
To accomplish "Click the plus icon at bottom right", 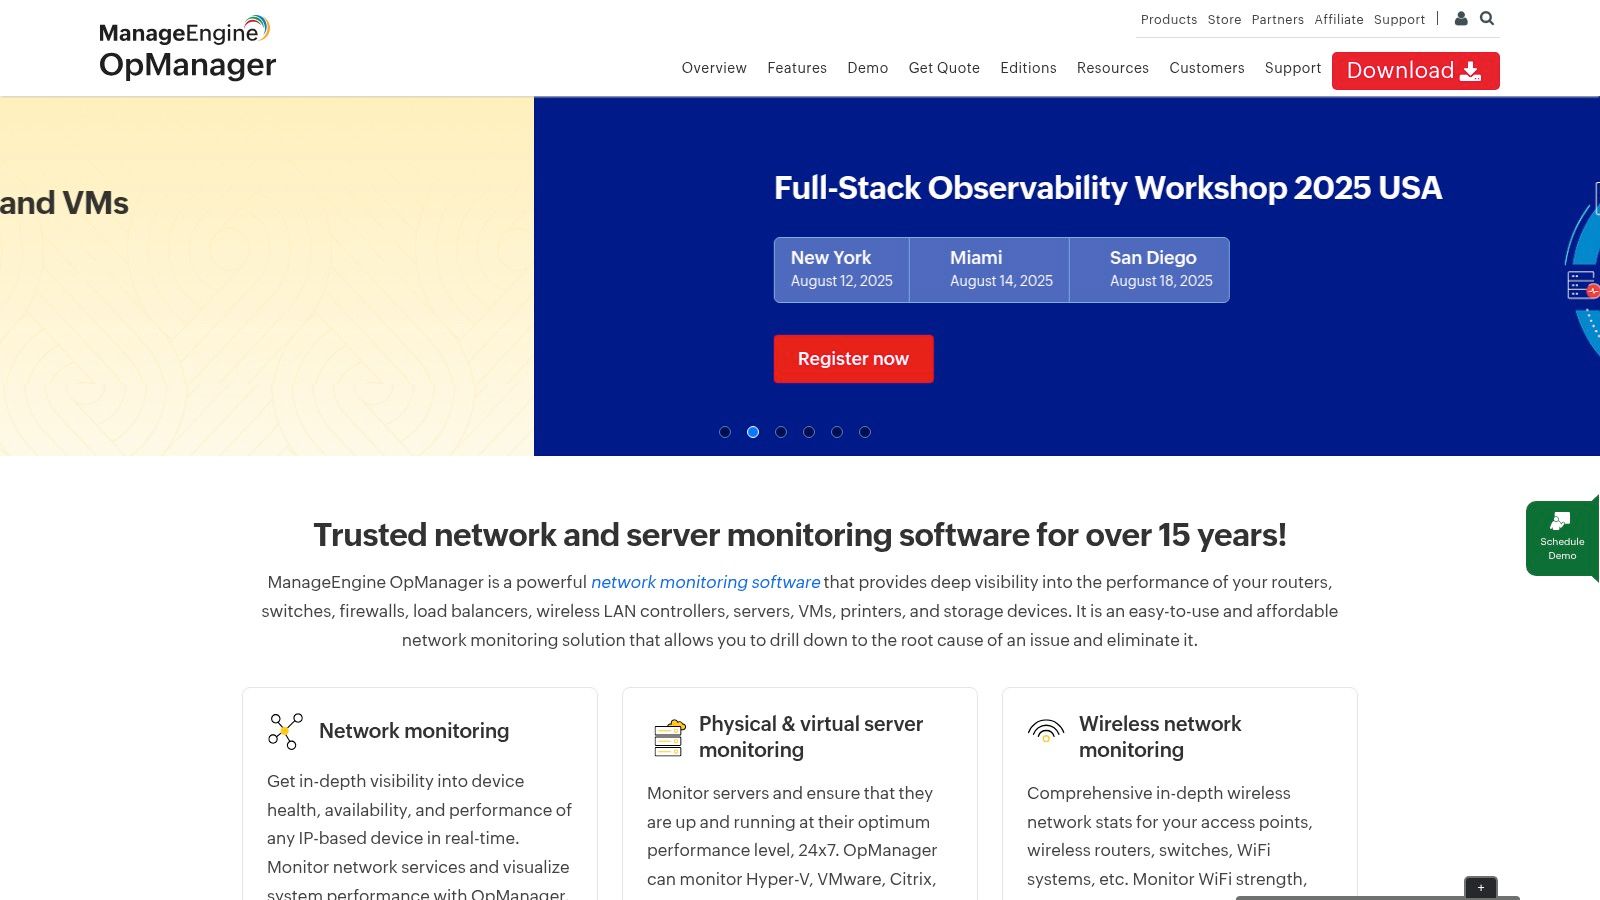I will (1481, 887).
